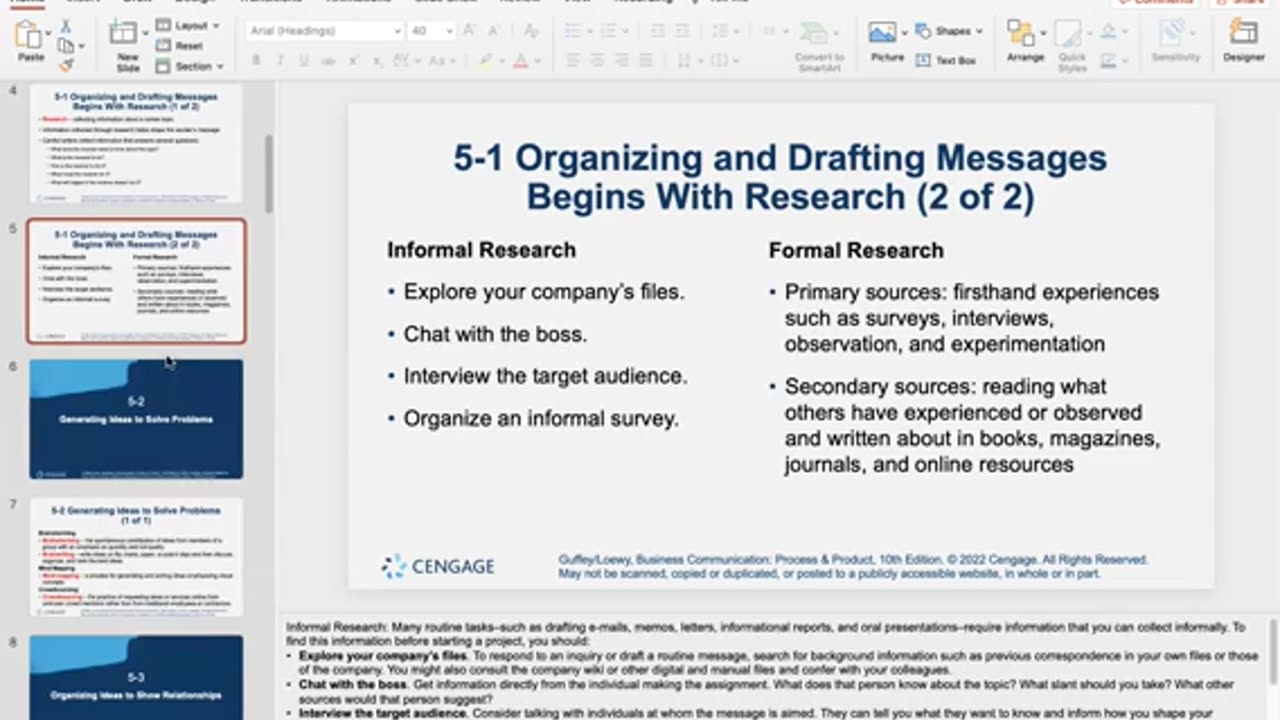This screenshot has height=720, width=1280.
Task: Open Quick Styles gallery
Action: coord(1071,46)
